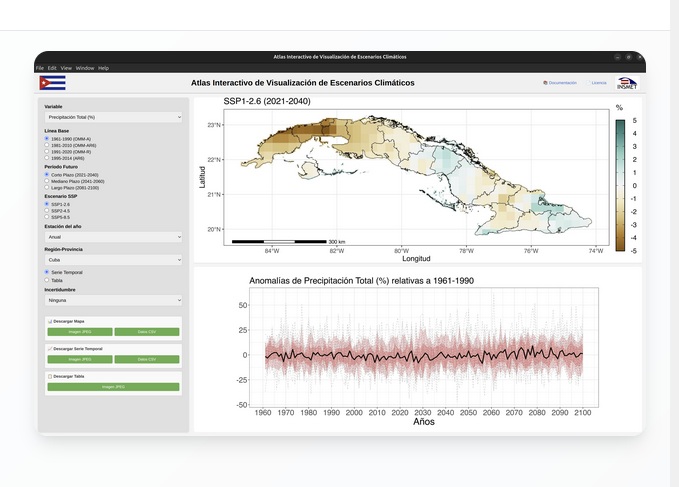Open the Variable dropdown
Viewport: 679px width, 487px height.
tap(113, 117)
